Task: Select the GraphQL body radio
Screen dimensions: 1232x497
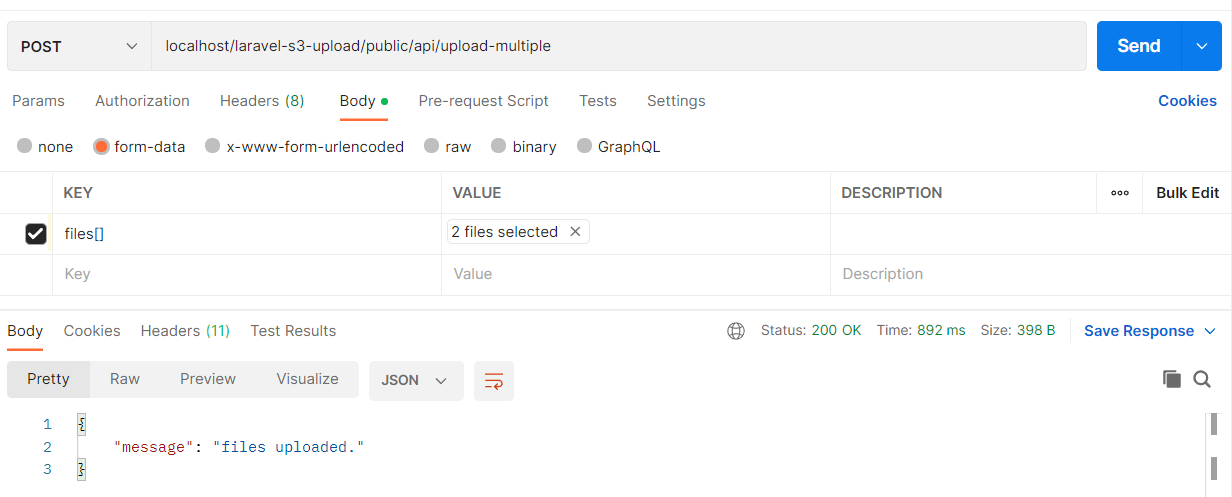Action: click(x=585, y=146)
